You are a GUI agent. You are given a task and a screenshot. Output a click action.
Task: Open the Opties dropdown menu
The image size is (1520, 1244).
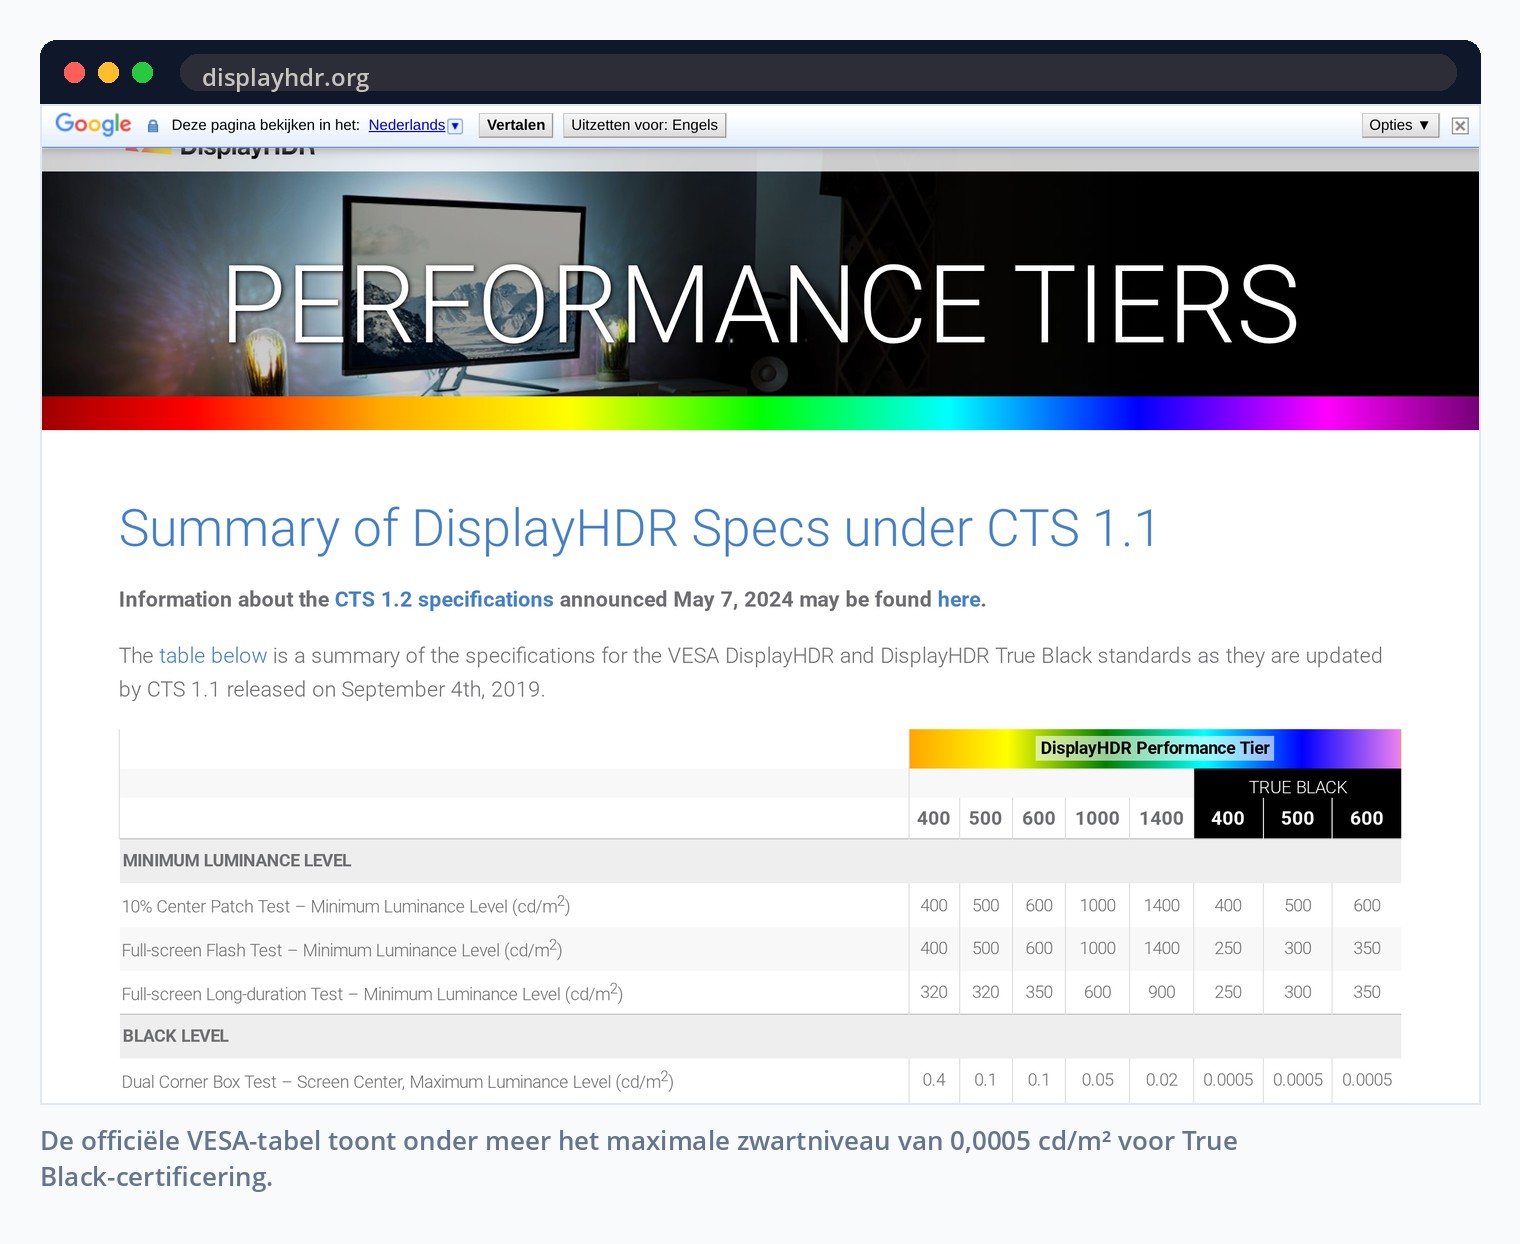1400,125
